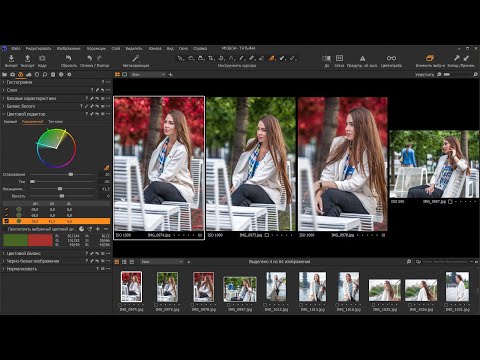Switch to Basic (Базовый) color editor tab
Image resolution: width=480 pixels, height=360 pixels.
(10, 122)
